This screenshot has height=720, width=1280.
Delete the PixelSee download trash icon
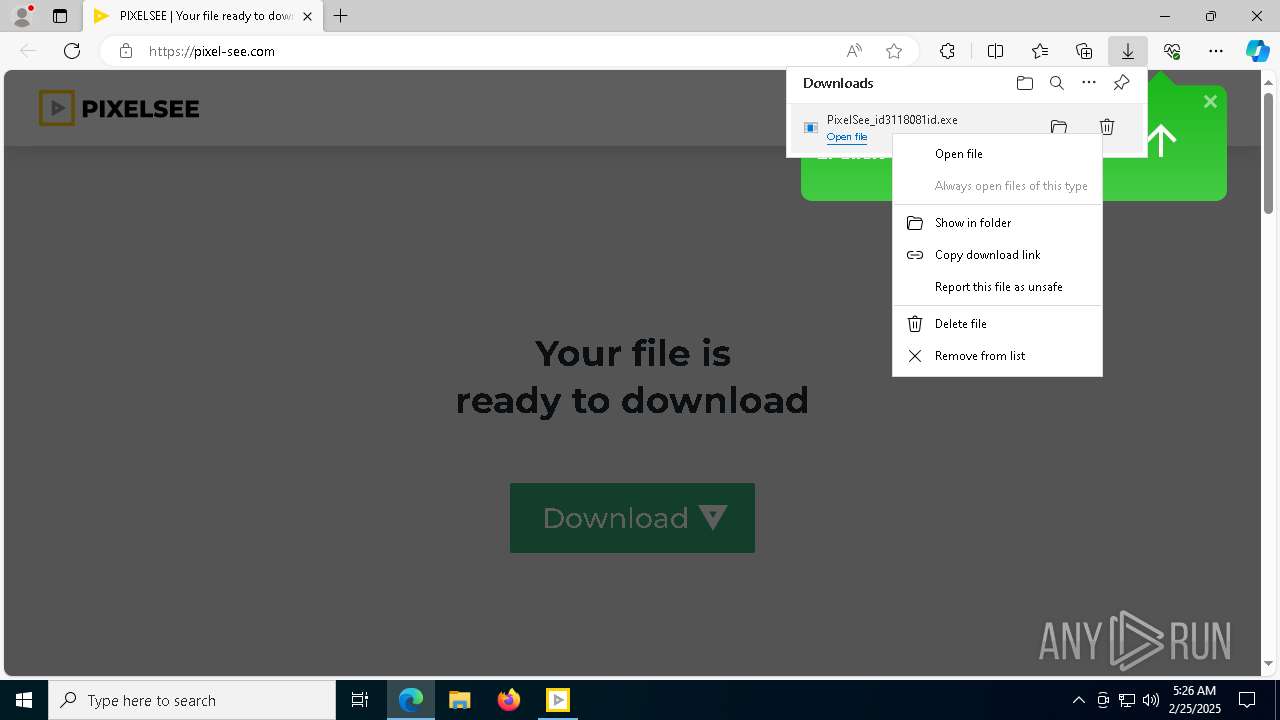pos(1106,126)
